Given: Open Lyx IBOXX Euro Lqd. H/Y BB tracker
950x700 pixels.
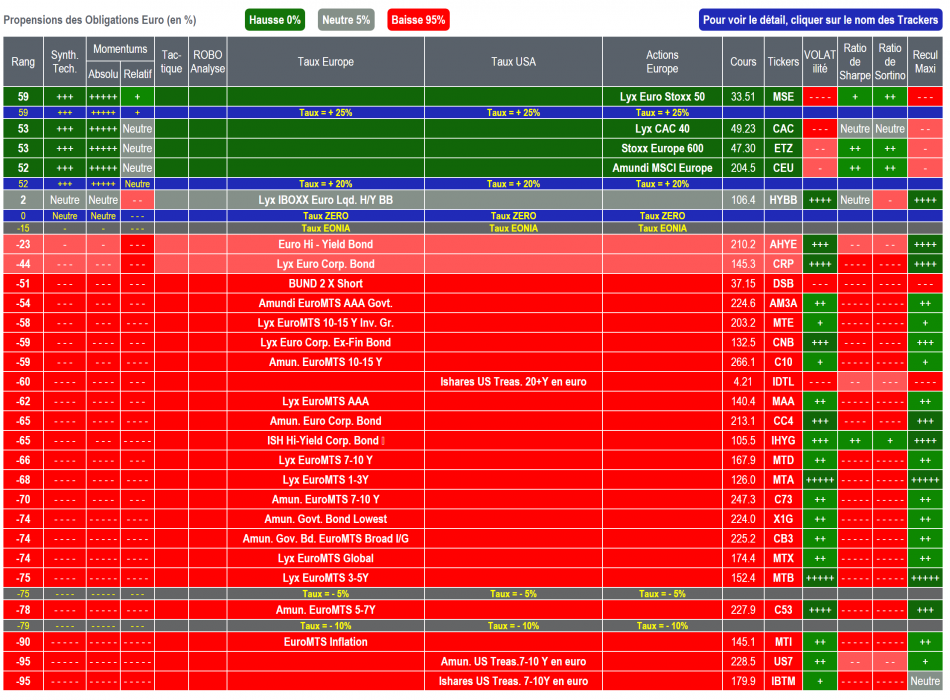Looking at the screenshot, I should (326, 200).
